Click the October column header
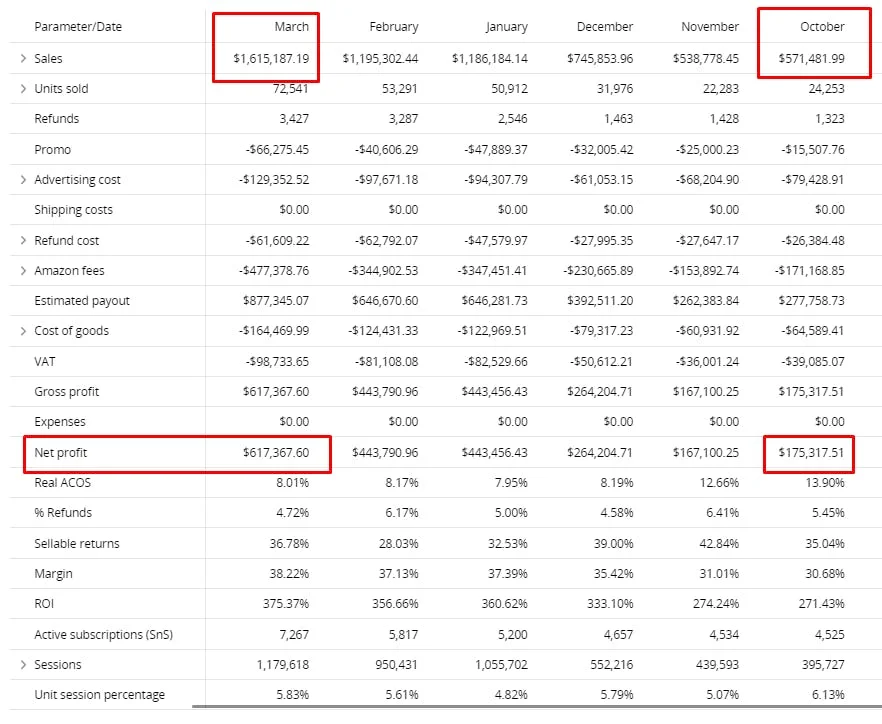This screenshot has height=724, width=882. point(822,26)
